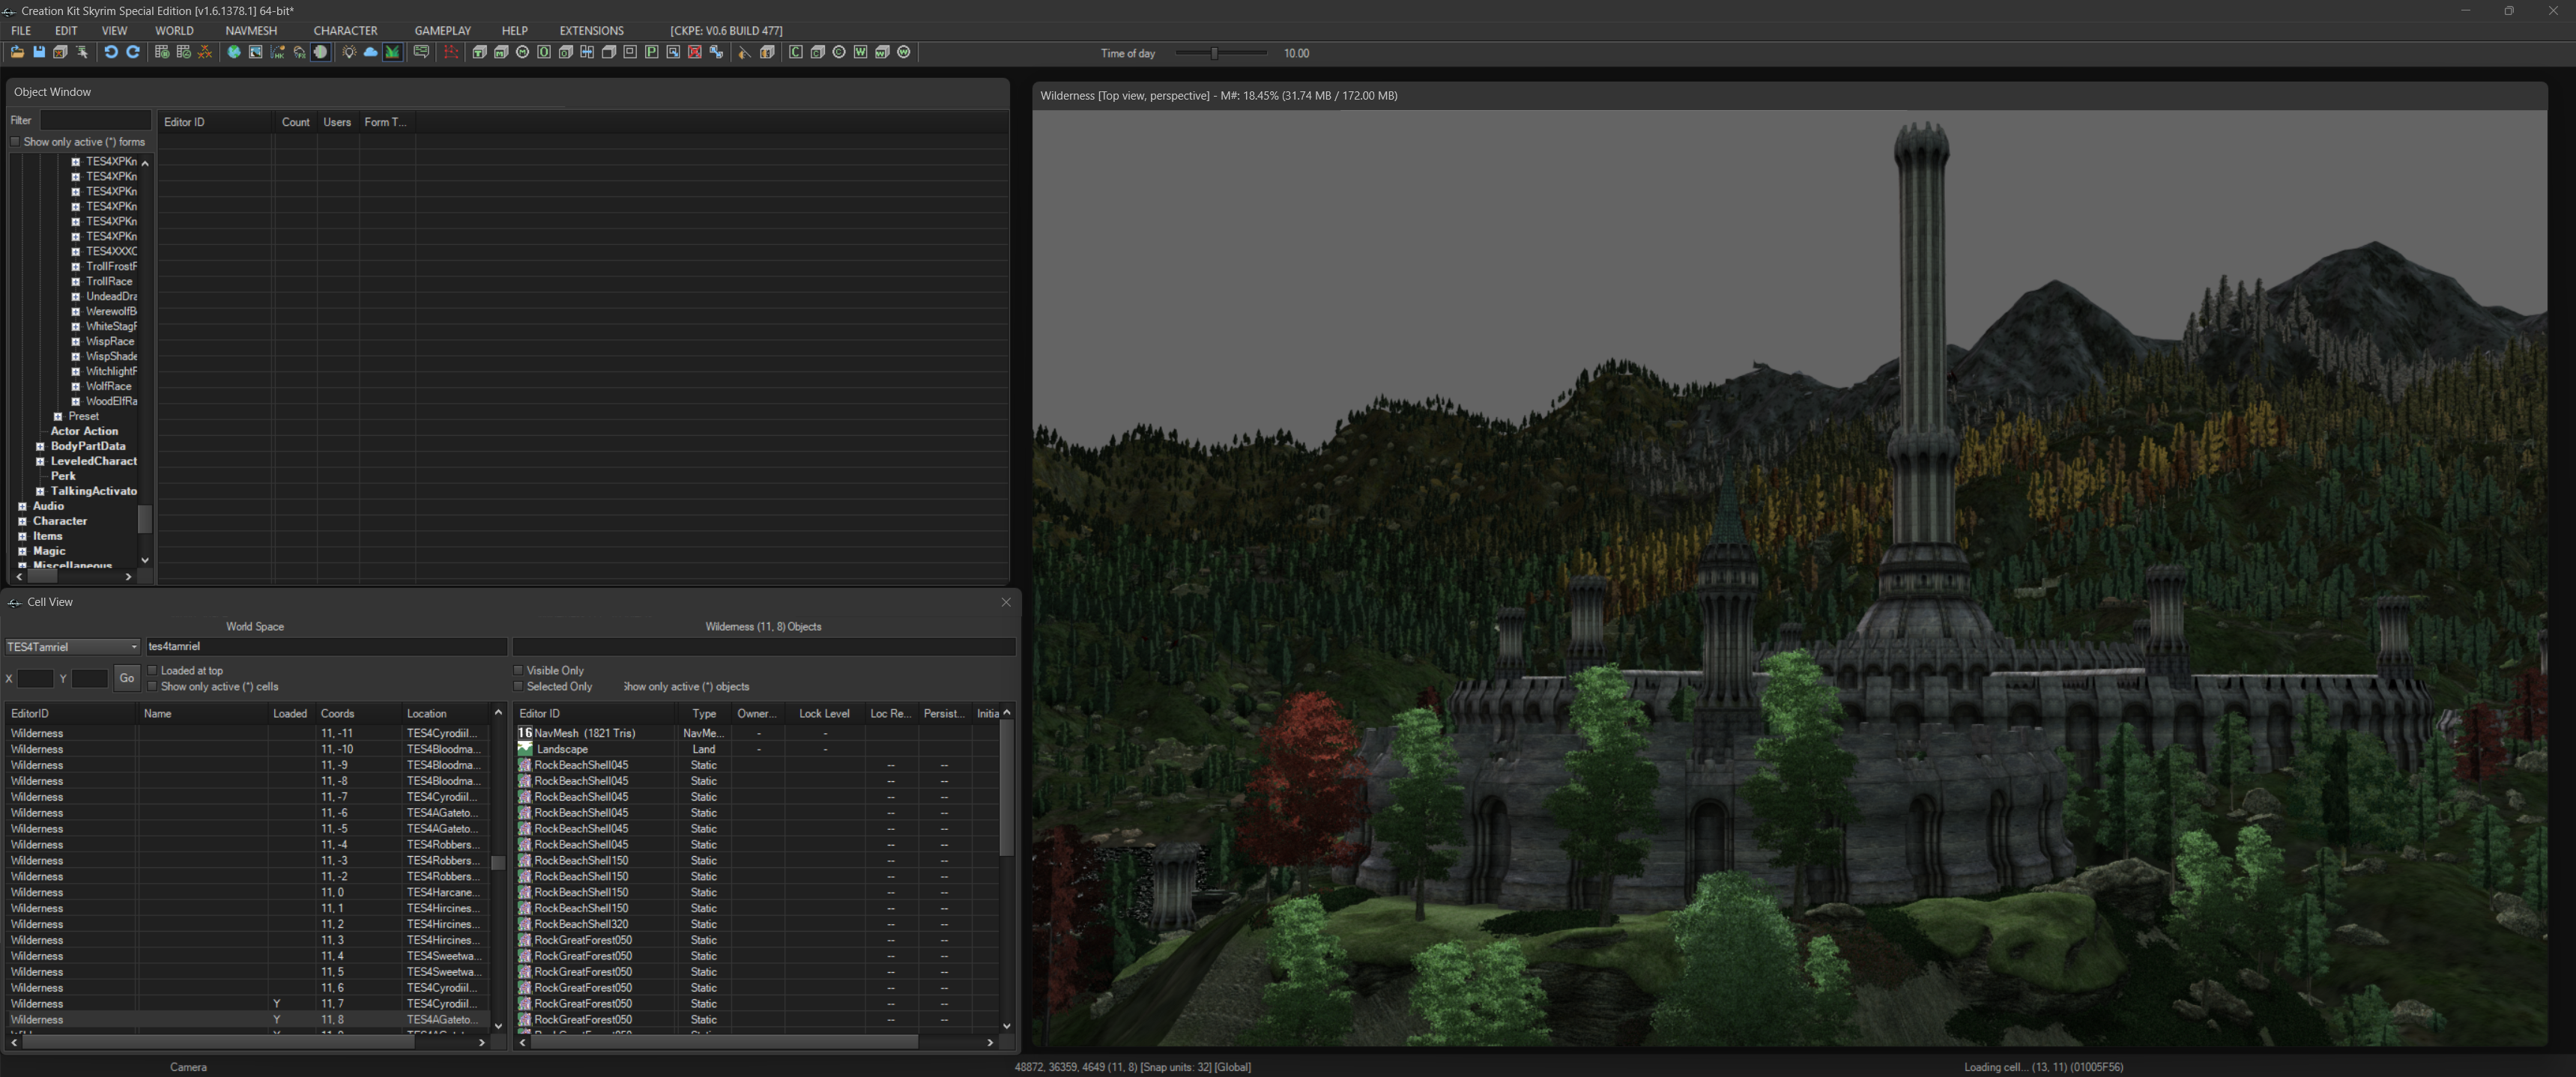Click the open data files folder icon
This screenshot has width=2576, height=1077.
coord(17,52)
